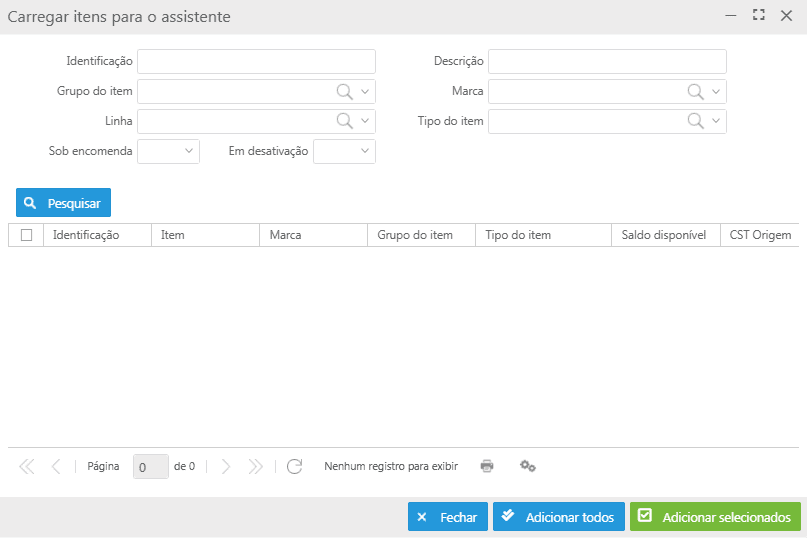Image resolution: width=807 pixels, height=538 pixels.
Task: Sort by the Identificação column header
Action: [86, 235]
